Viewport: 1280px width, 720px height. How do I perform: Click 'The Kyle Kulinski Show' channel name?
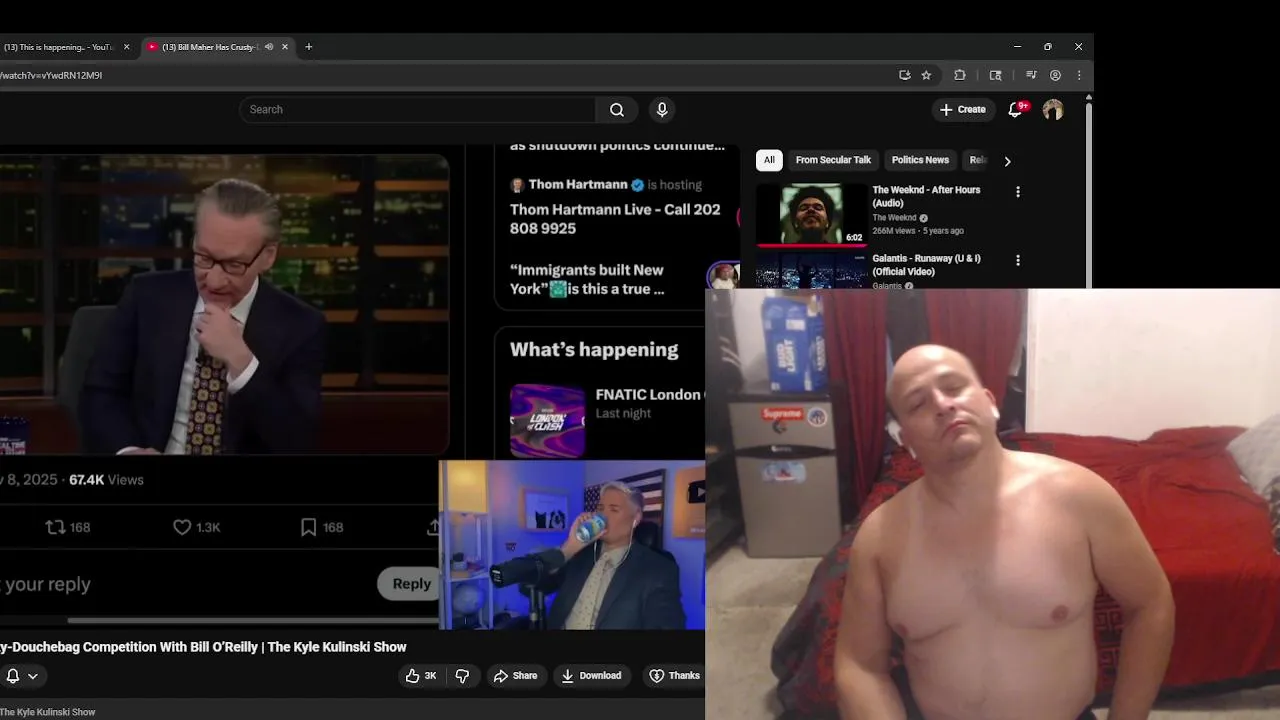pos(48,712)
